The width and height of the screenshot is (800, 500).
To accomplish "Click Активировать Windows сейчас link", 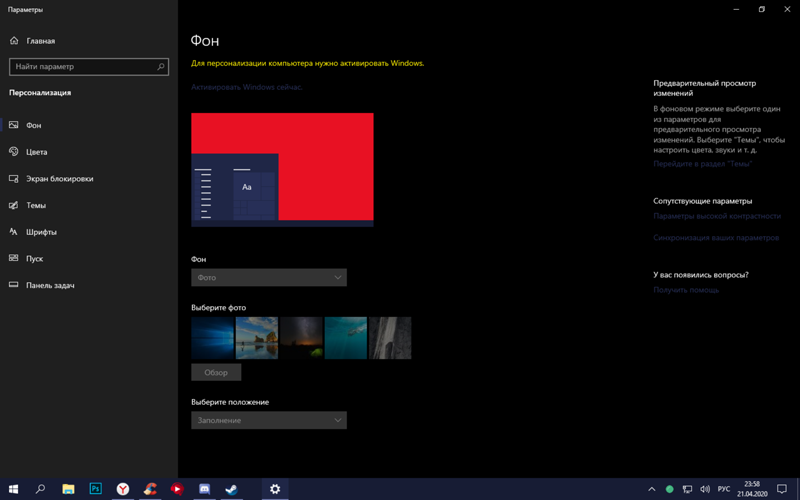I will 246,87.
